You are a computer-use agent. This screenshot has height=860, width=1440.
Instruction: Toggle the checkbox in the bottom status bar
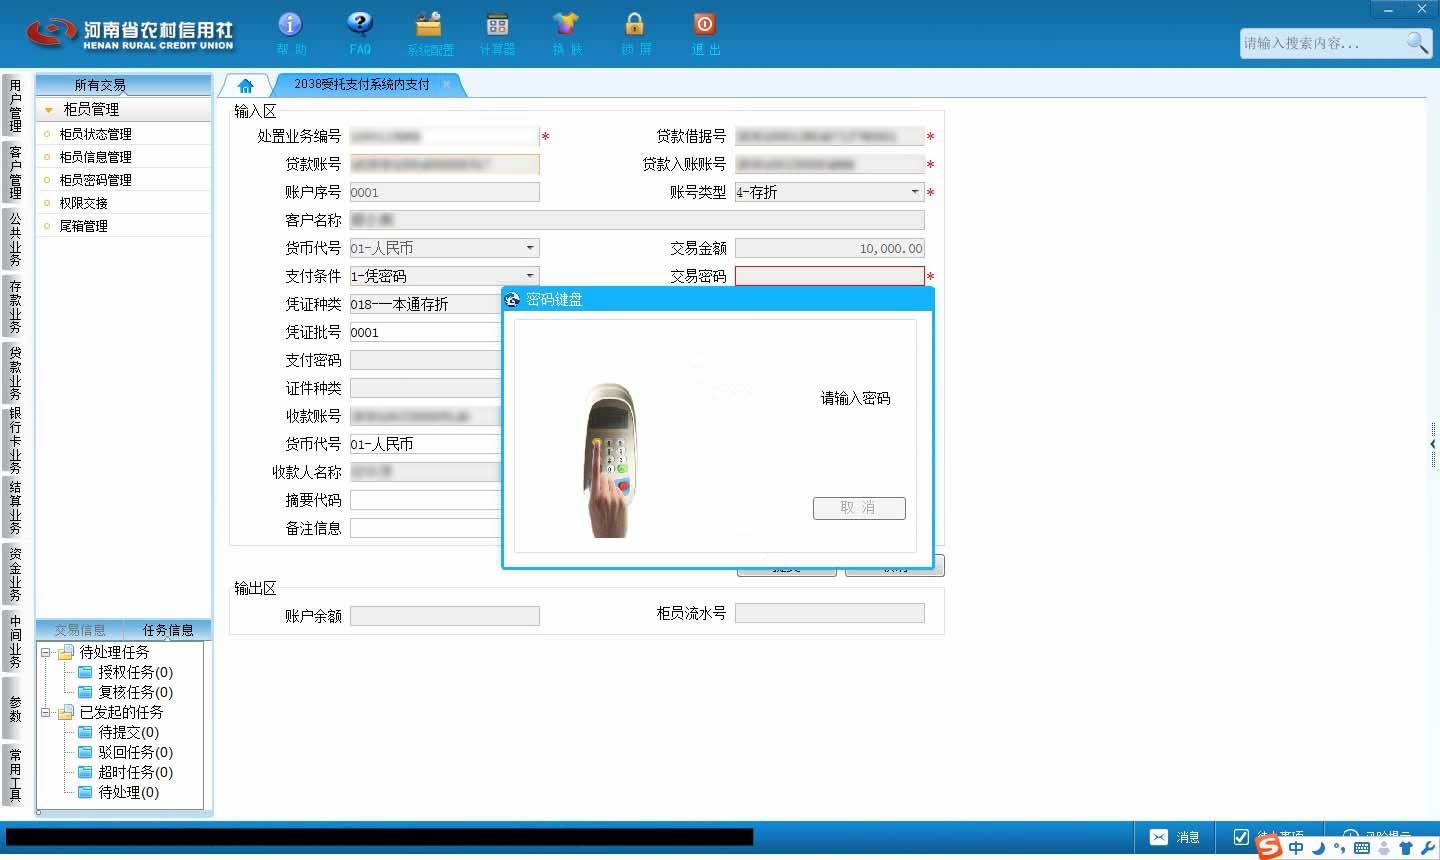[1241, 837]
